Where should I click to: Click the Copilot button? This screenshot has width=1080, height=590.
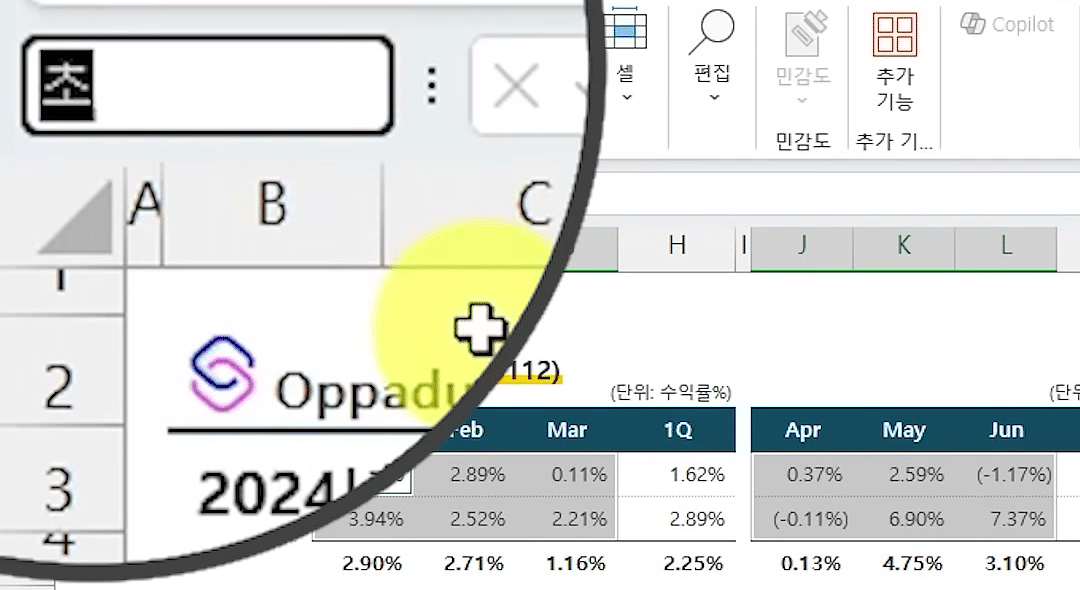(x=1007, y=25)
